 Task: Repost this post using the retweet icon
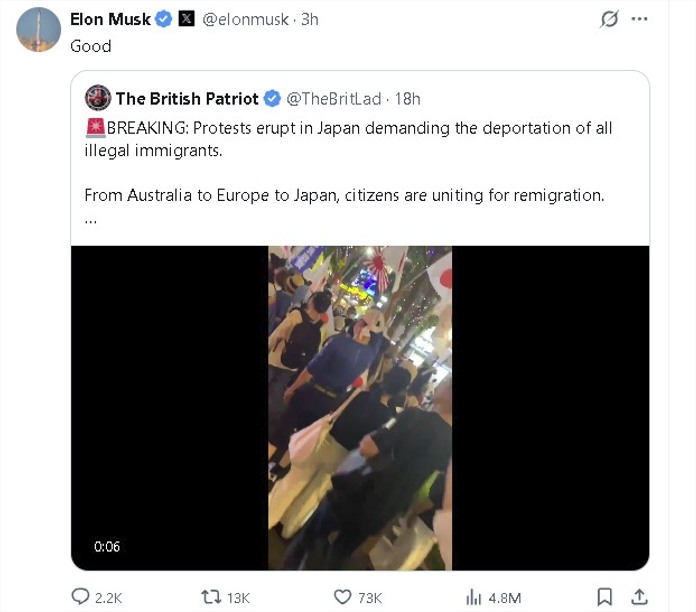point(211,597)
